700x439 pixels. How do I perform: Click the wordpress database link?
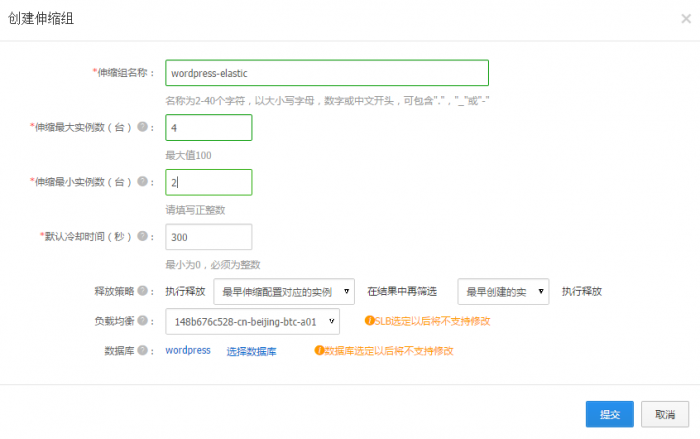(x=188, y=351)
